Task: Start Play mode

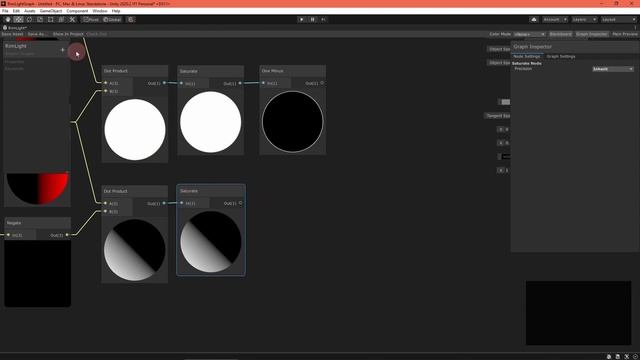Action: click(x=302, y=20)
